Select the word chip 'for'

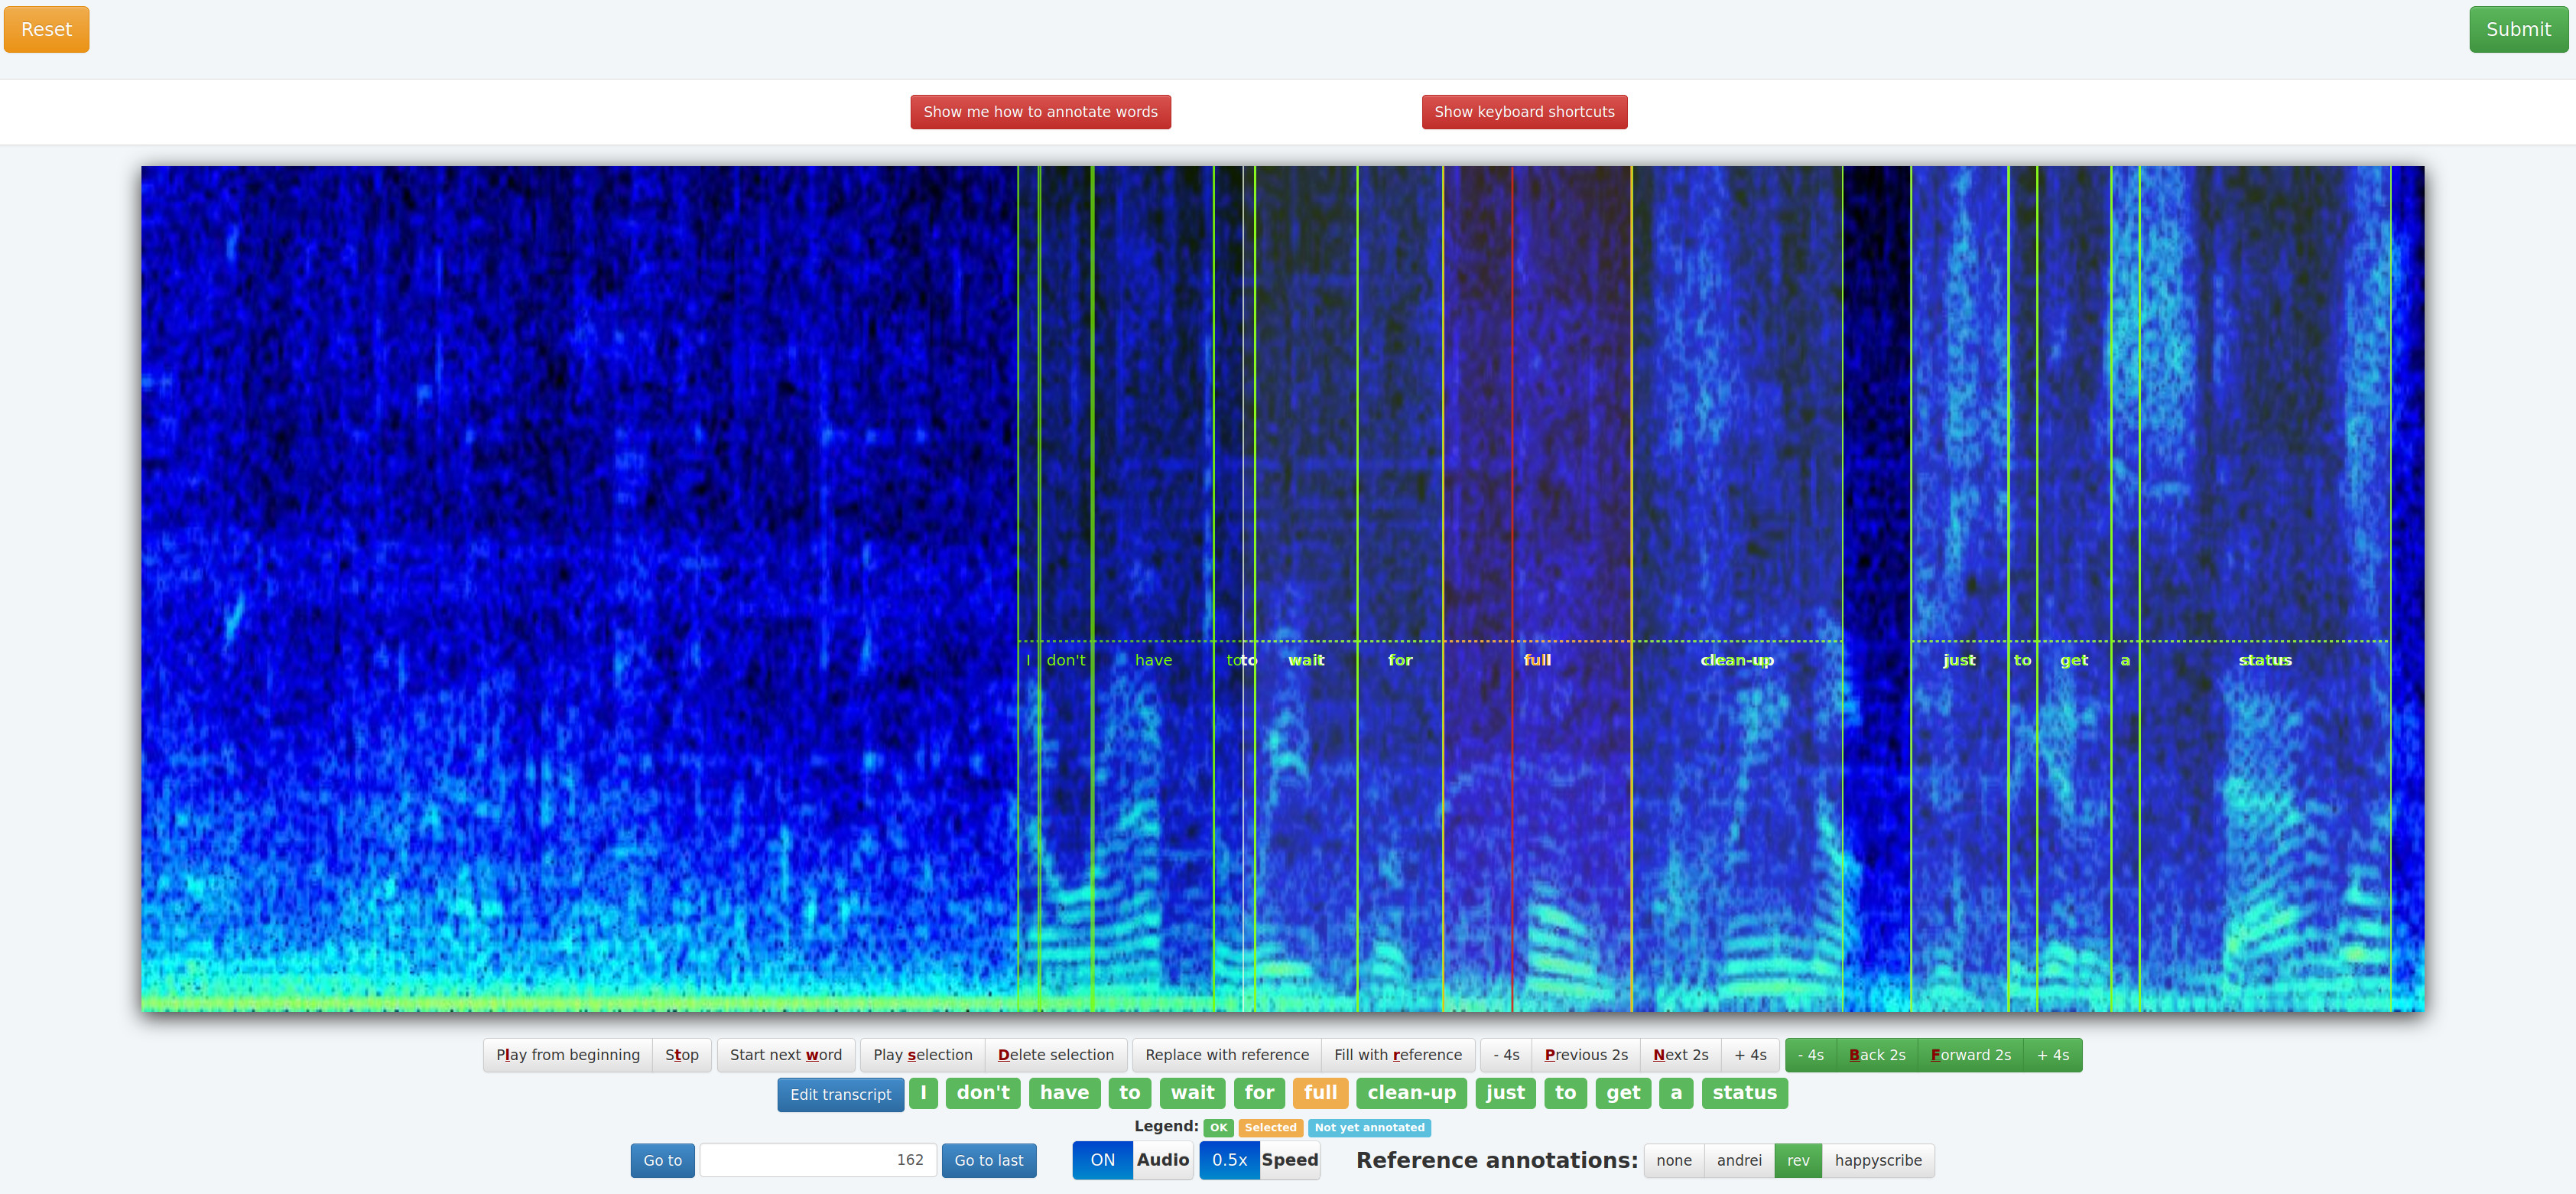click(x=1259, y=1093)
